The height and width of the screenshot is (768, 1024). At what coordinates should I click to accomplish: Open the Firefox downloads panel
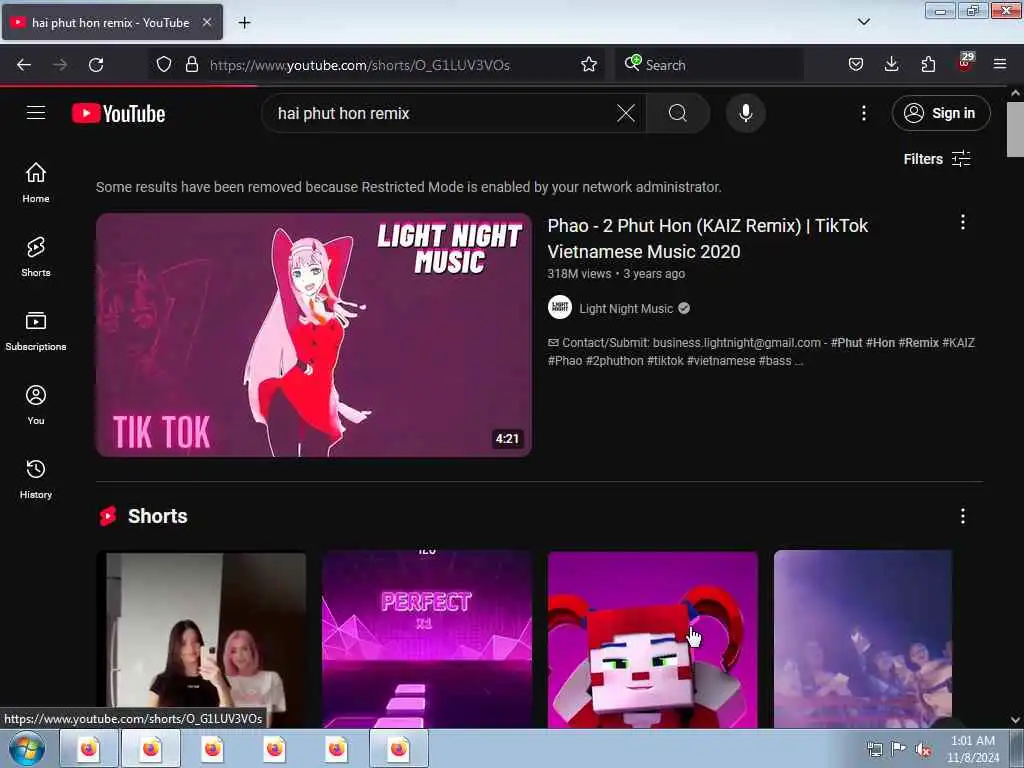click(x=891, y=64)
